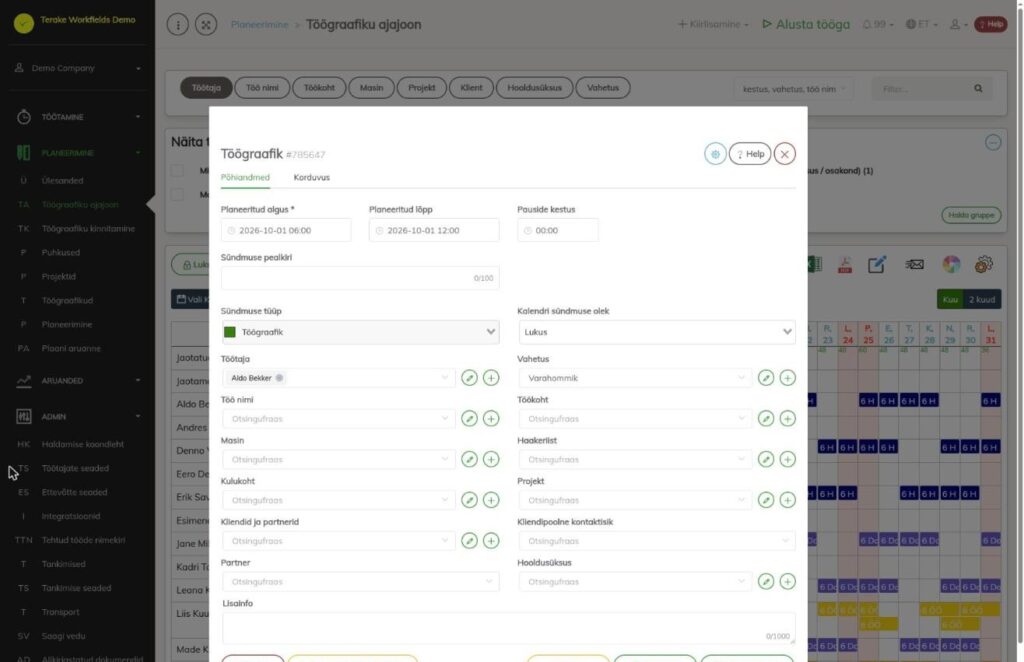Switch to the Korduvus tab
This screenshot has height=662, width=1024.
pyautogui.click(x=312, y=178)
